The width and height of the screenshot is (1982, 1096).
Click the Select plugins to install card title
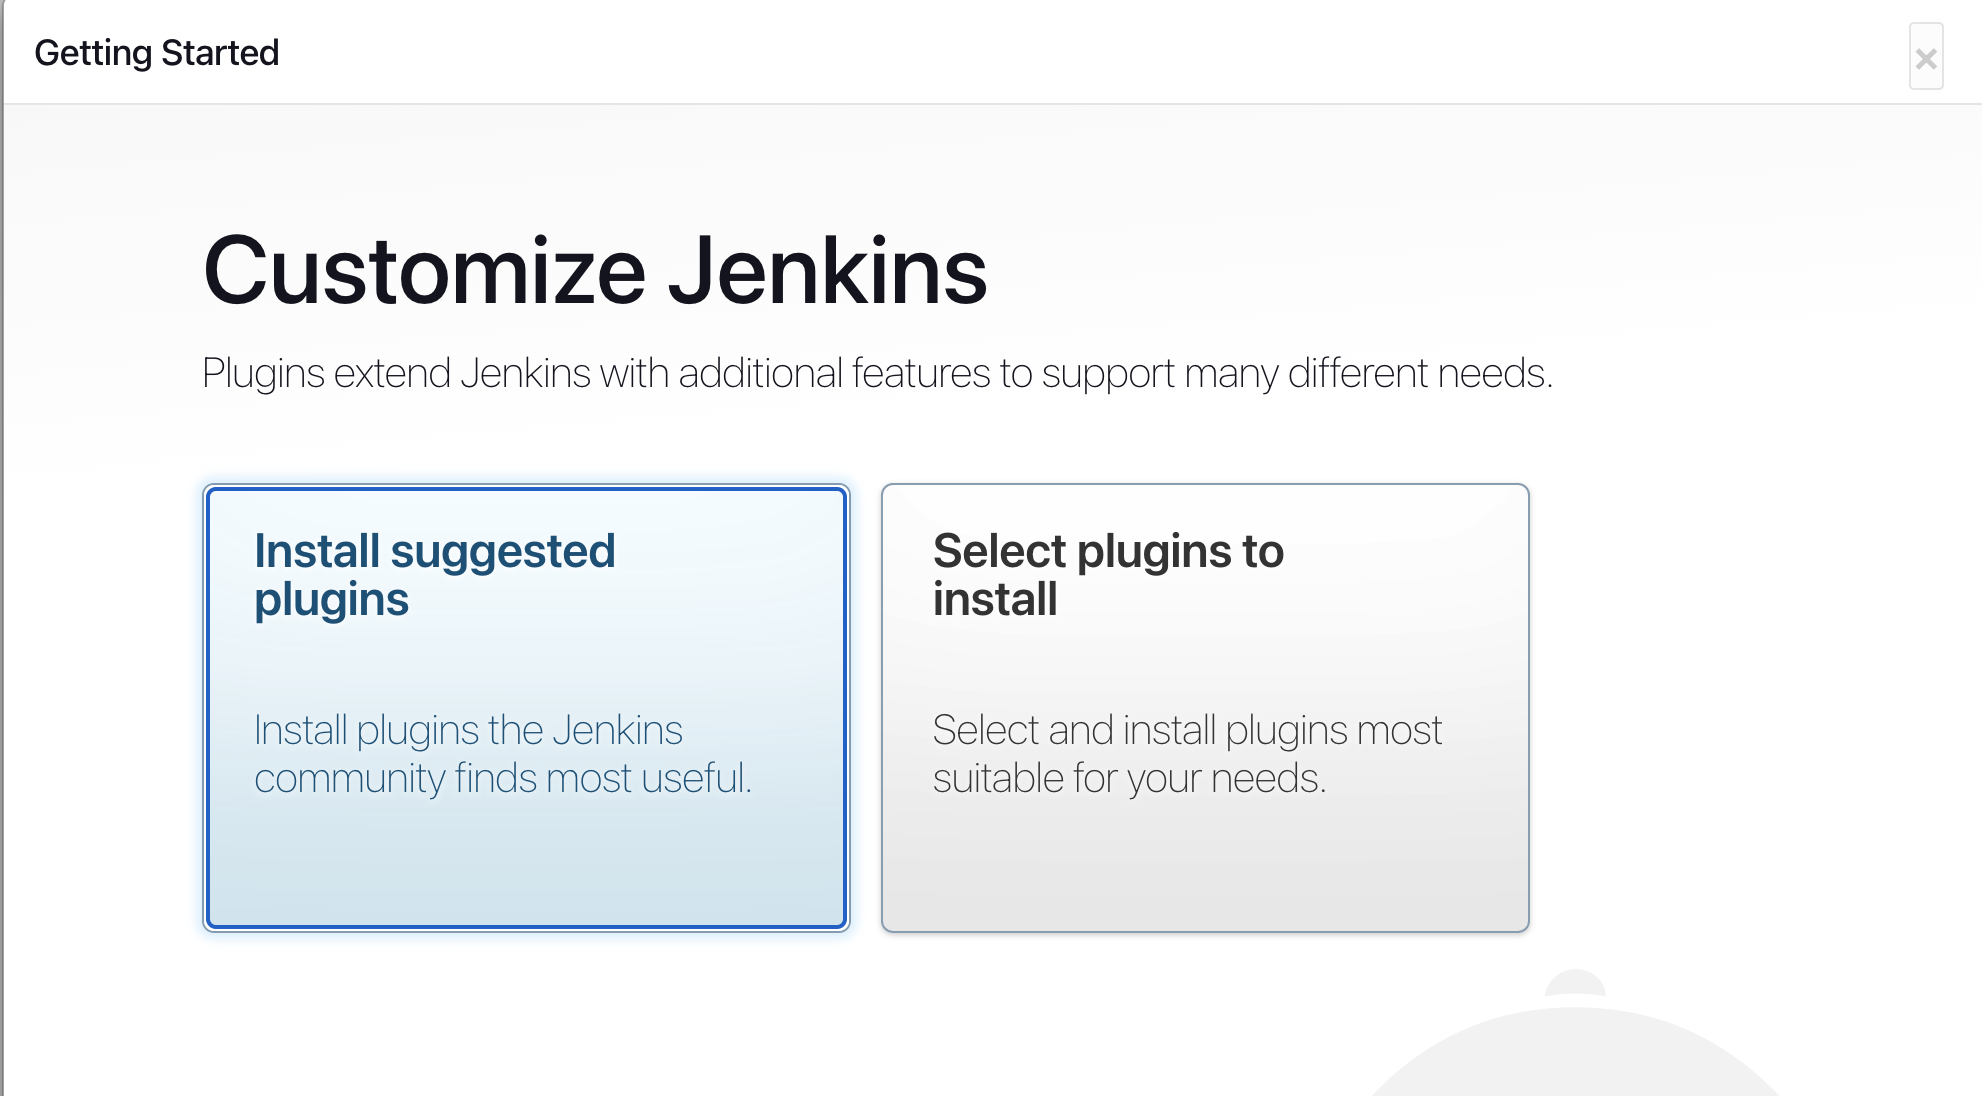point(1108,573)
